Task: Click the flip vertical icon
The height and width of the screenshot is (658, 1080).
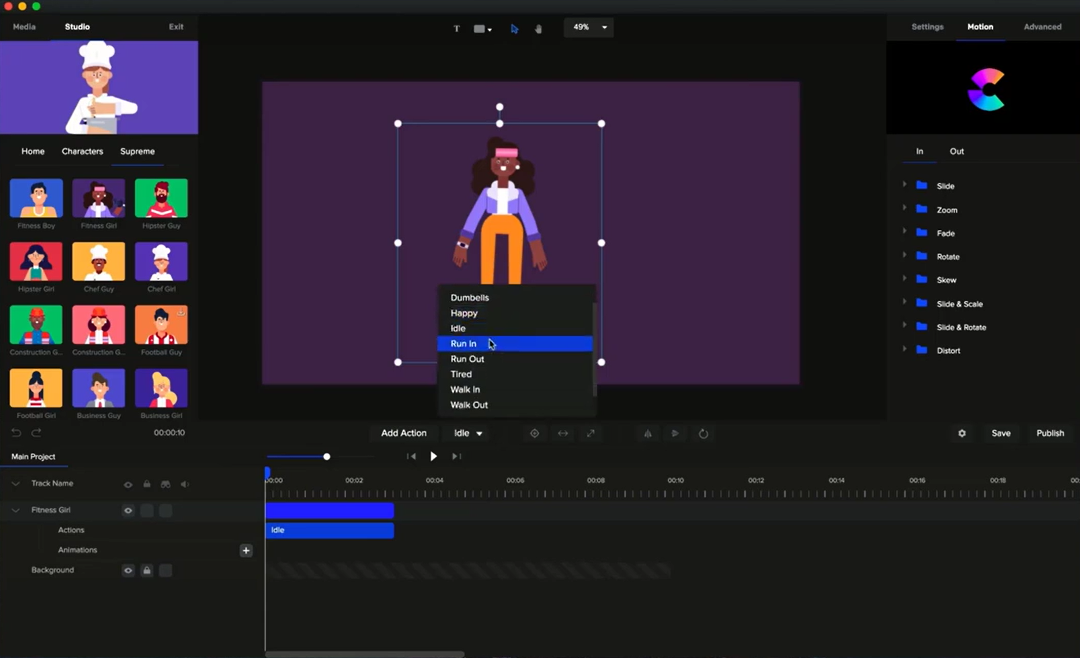Action: pos(675,433)
